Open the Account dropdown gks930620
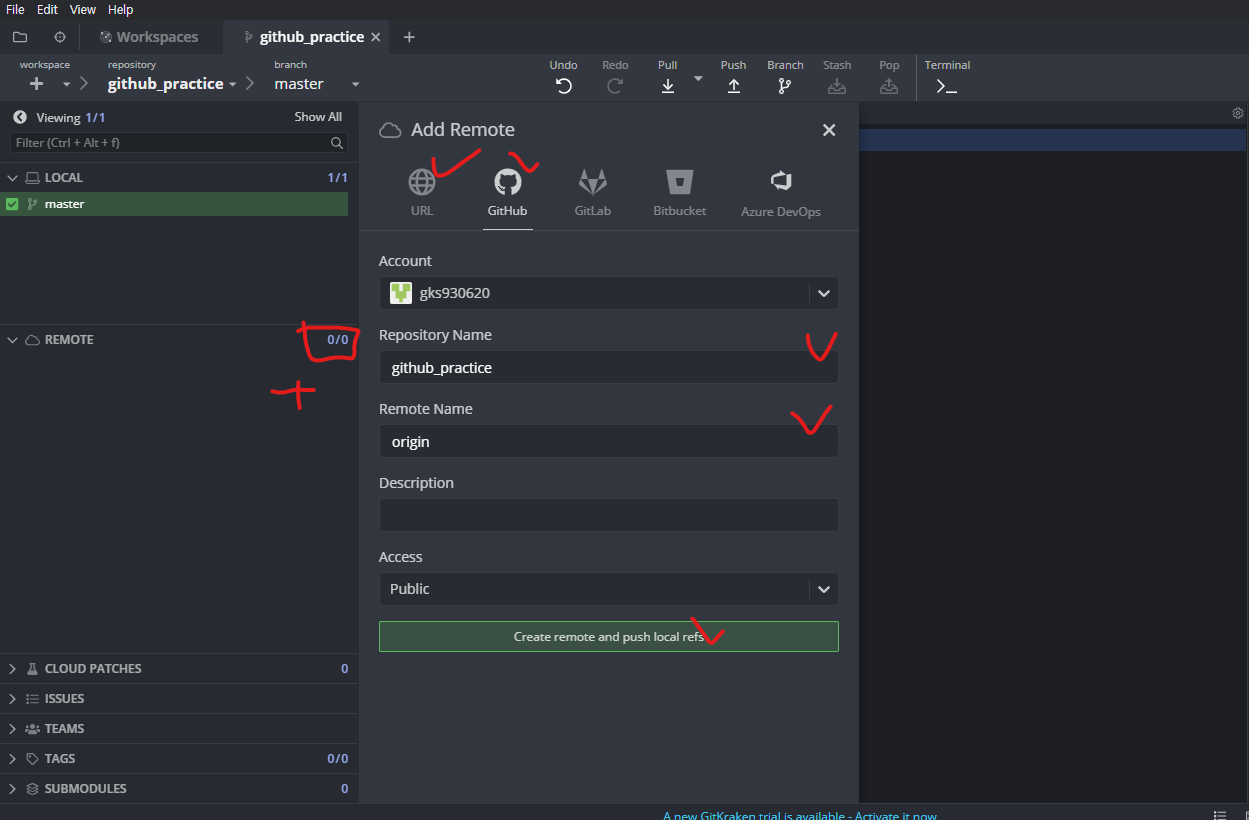Screen dimensions: 1249x820 tap(608, 293)
